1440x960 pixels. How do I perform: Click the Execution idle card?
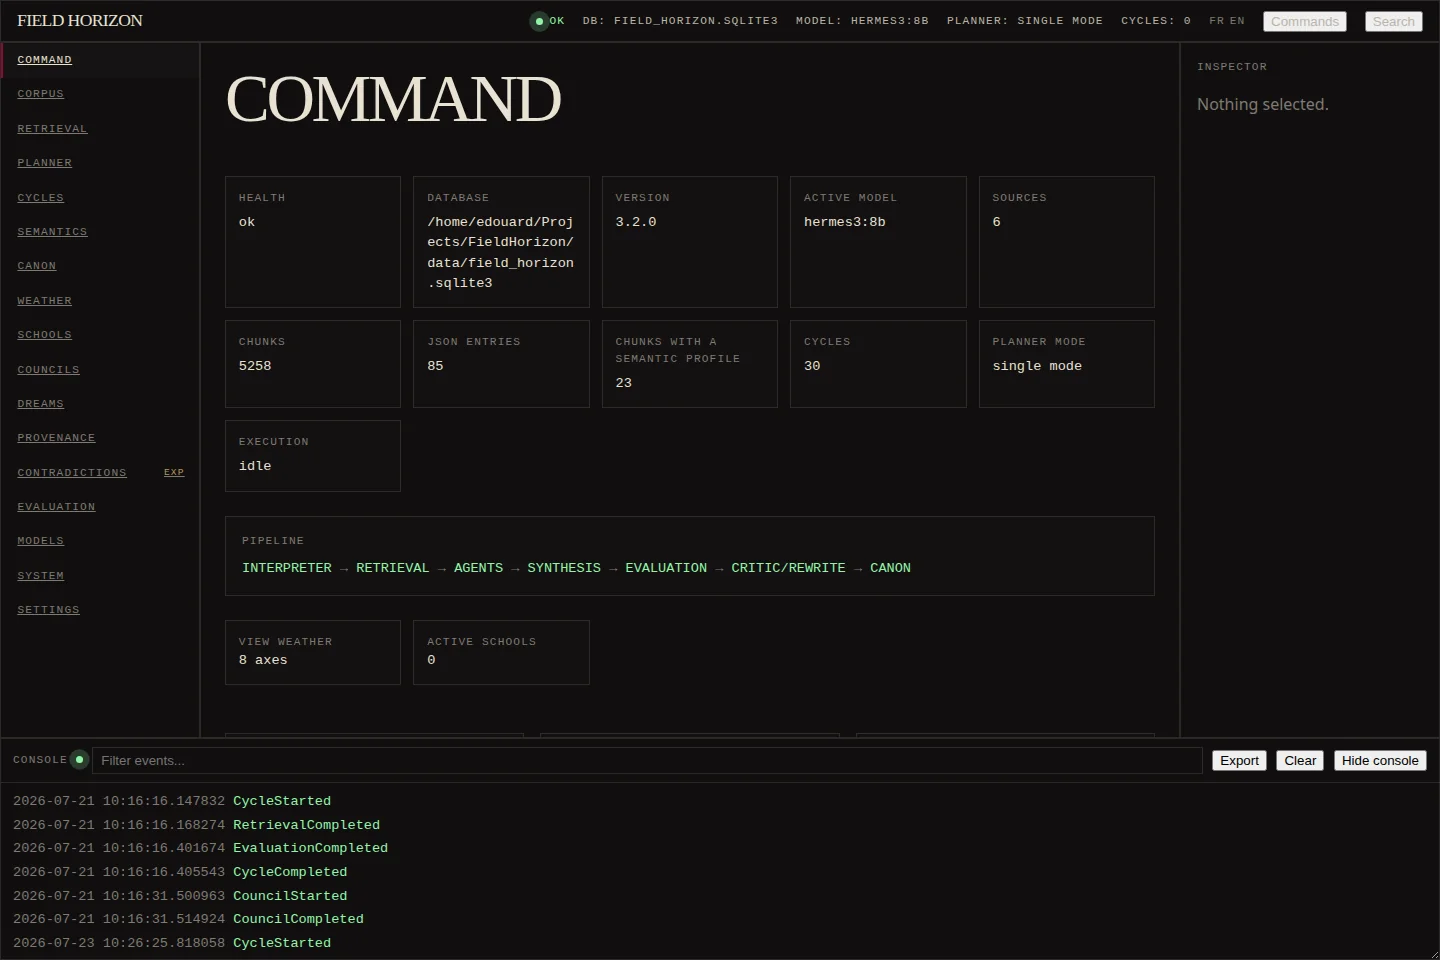[313, 456]
